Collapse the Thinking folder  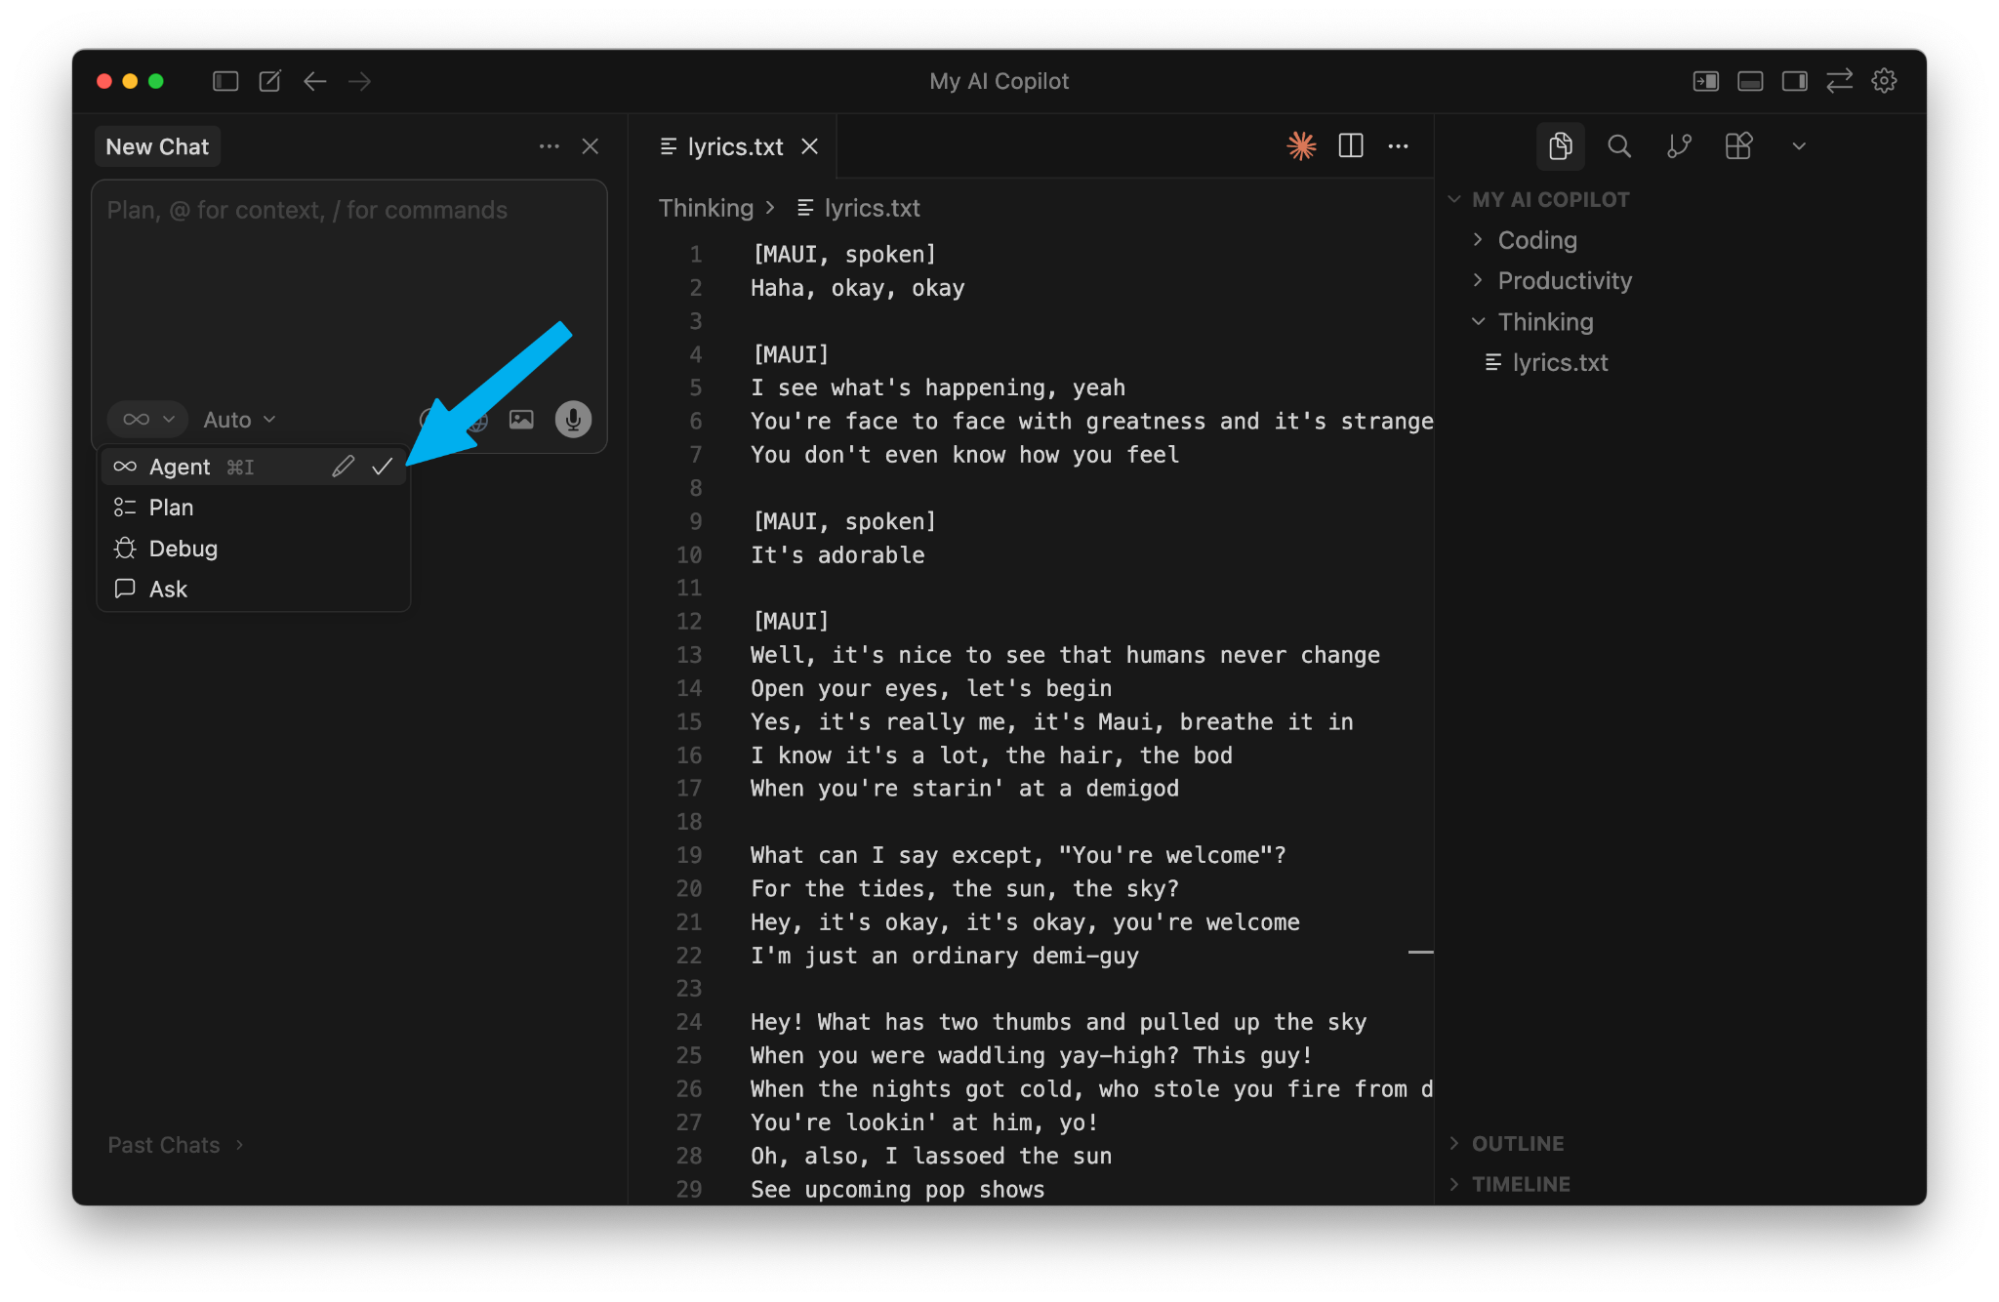coord(1545,322)
